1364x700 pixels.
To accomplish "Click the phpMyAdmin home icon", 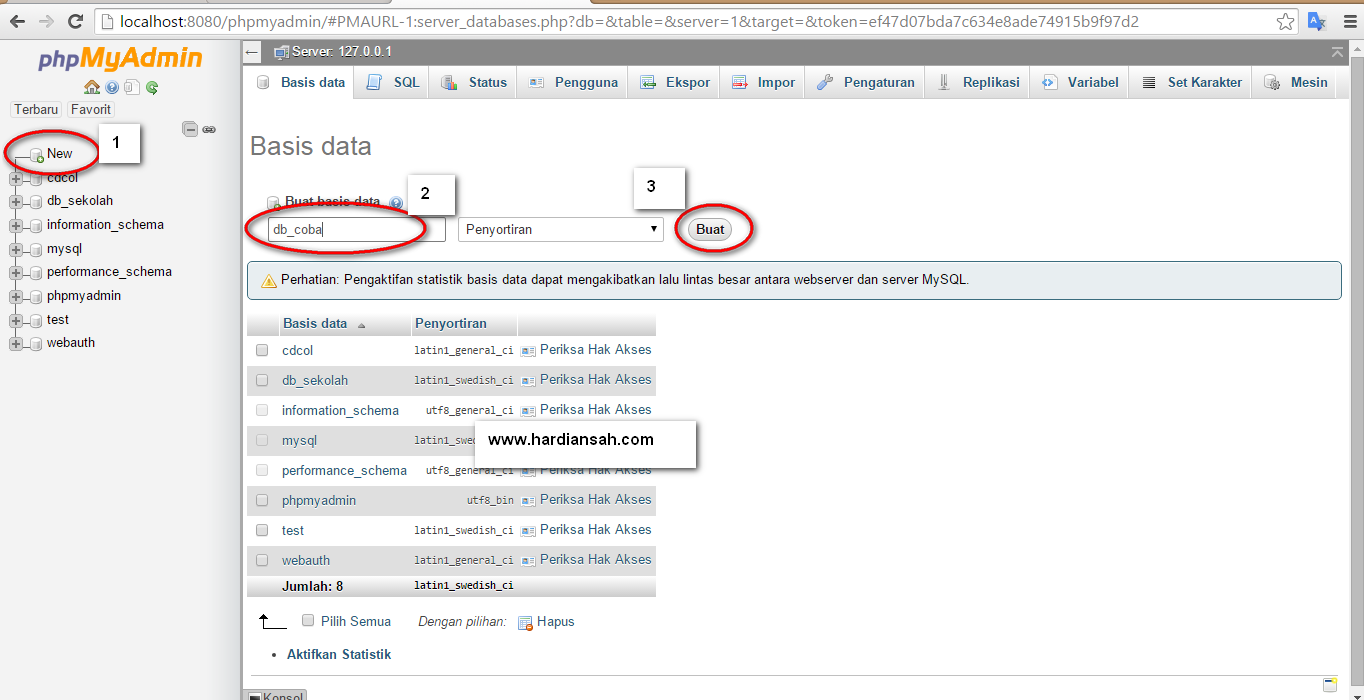I will [91, 87].
